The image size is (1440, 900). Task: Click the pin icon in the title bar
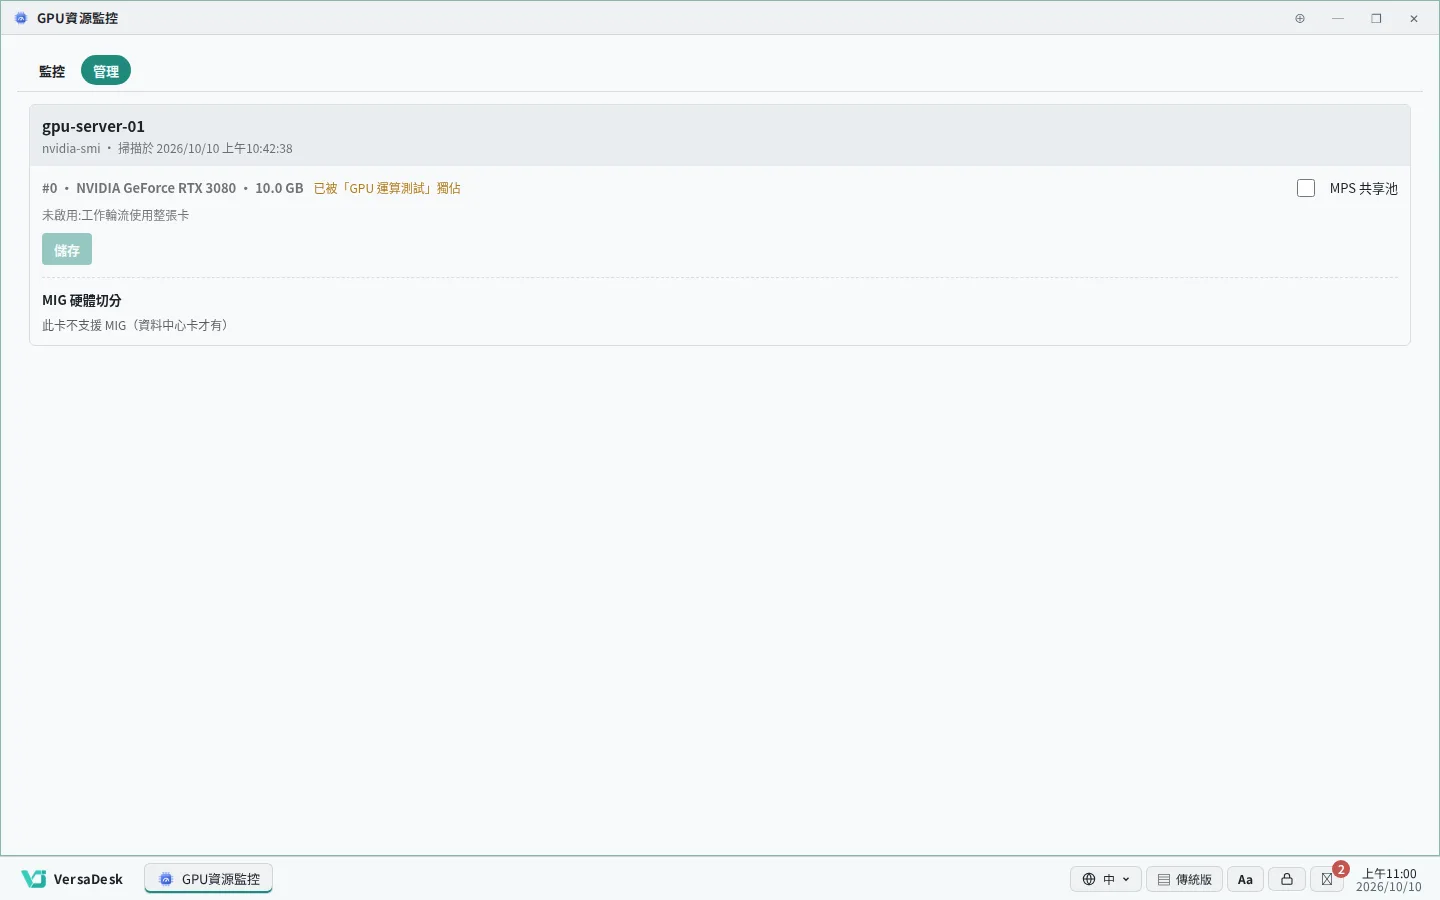pyautogui.click(x=1300, y=18)
